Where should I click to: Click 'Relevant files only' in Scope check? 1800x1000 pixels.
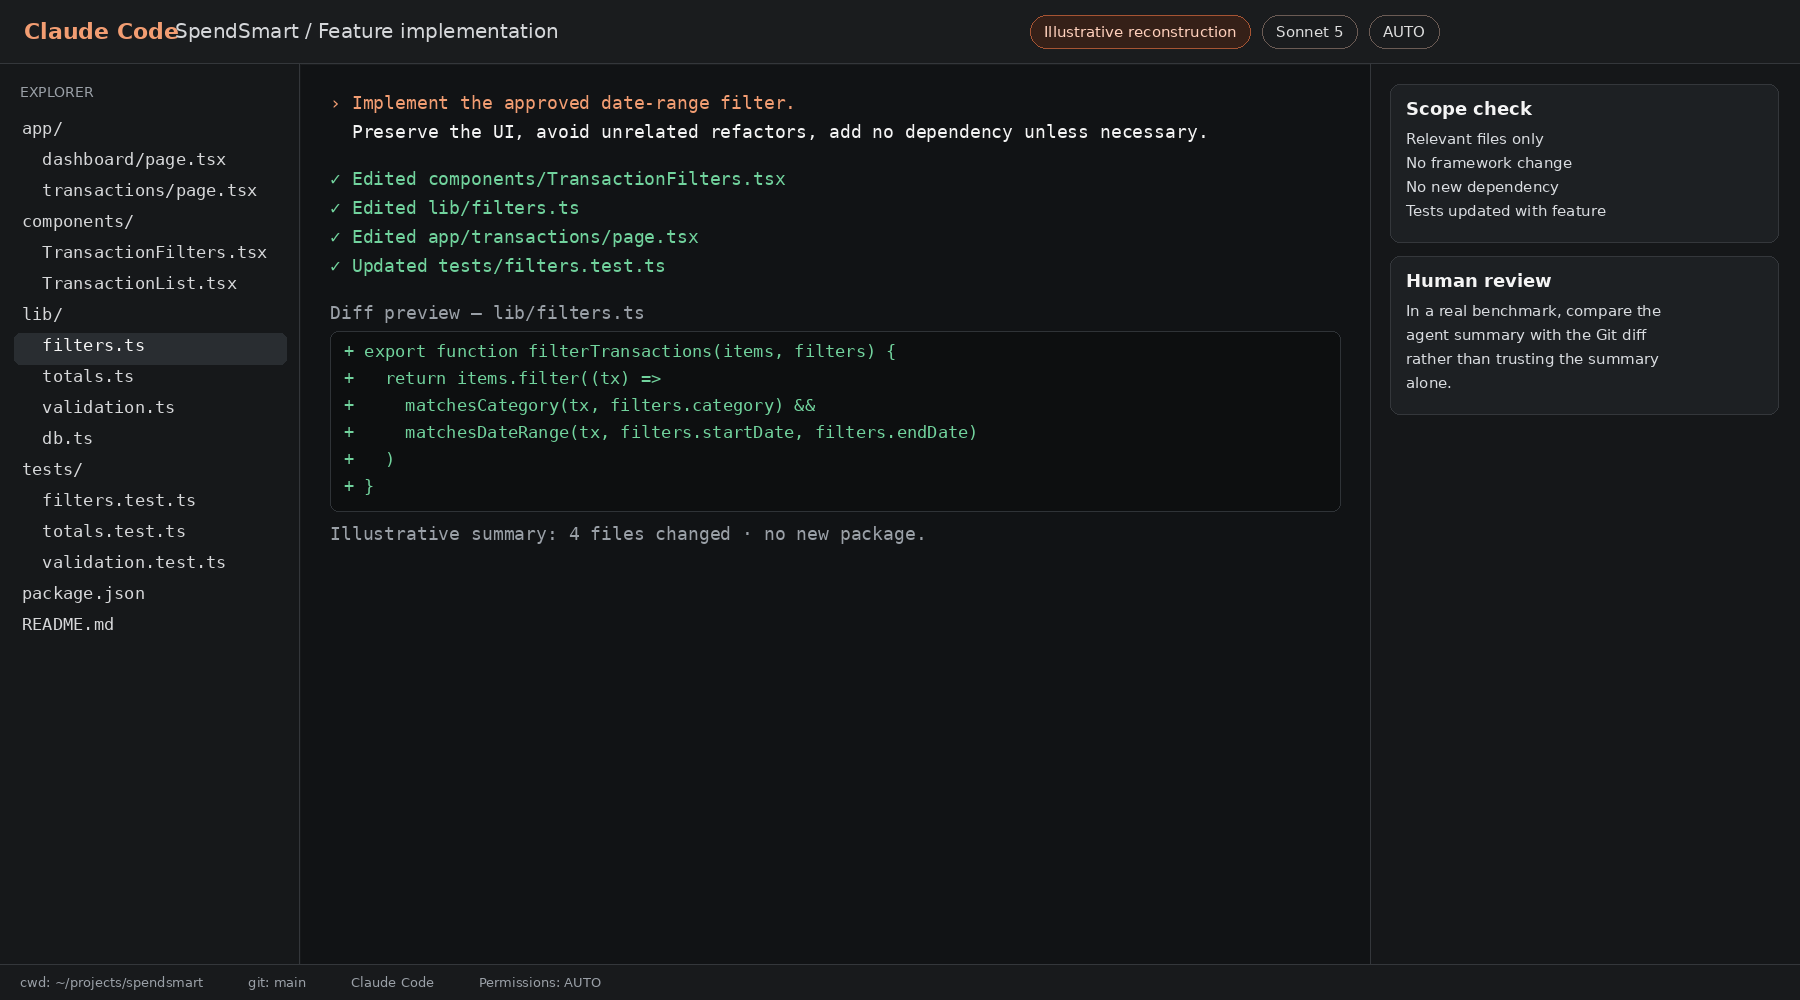click(x=1475, y=139)
